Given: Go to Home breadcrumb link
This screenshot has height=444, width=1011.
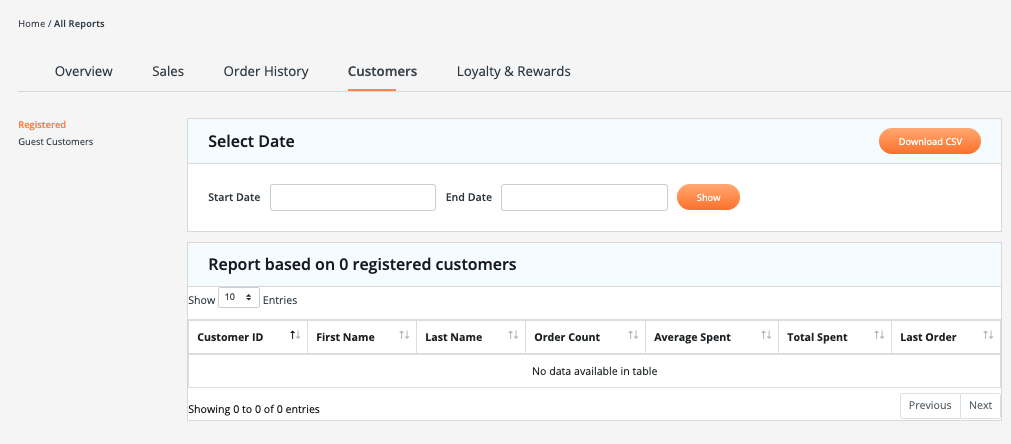Looking at the screenshot, I should tap(32, 24).
